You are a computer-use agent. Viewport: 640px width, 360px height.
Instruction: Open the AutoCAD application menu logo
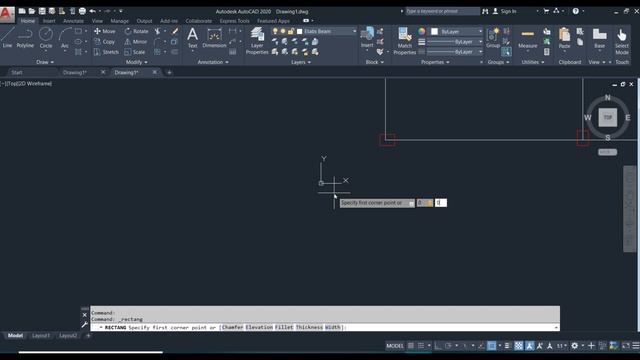pos(7,14)
